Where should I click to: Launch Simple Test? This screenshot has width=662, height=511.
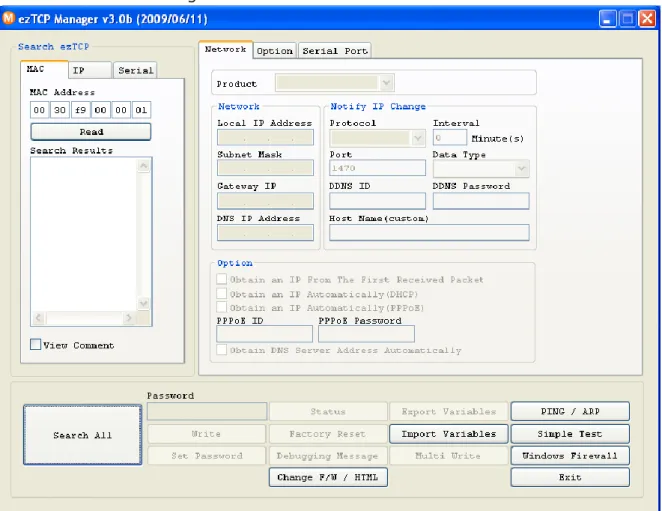(x=570, y=434)
